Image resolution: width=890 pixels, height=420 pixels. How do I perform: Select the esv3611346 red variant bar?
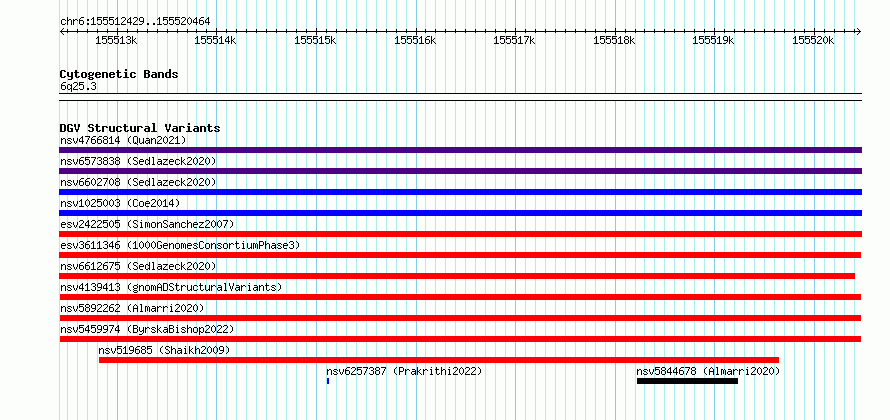tap(460, 255)
